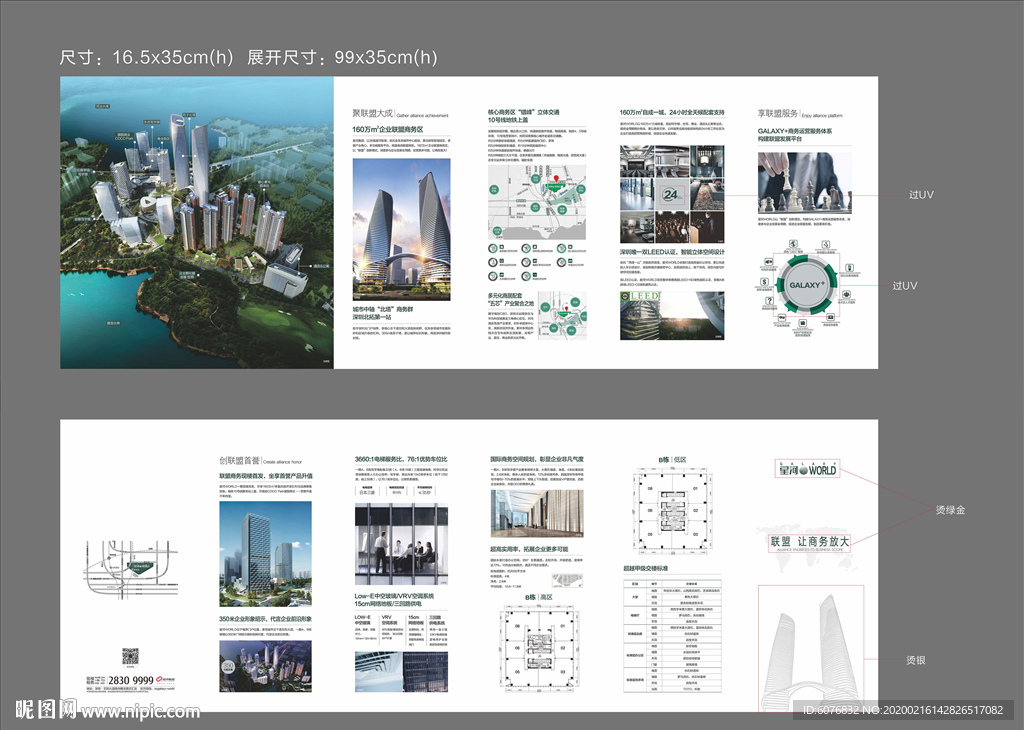The height and width of the screenshot is (730, 1024).
Task: Click the green LEED certification badge
Action: click(x=636, y=297)
